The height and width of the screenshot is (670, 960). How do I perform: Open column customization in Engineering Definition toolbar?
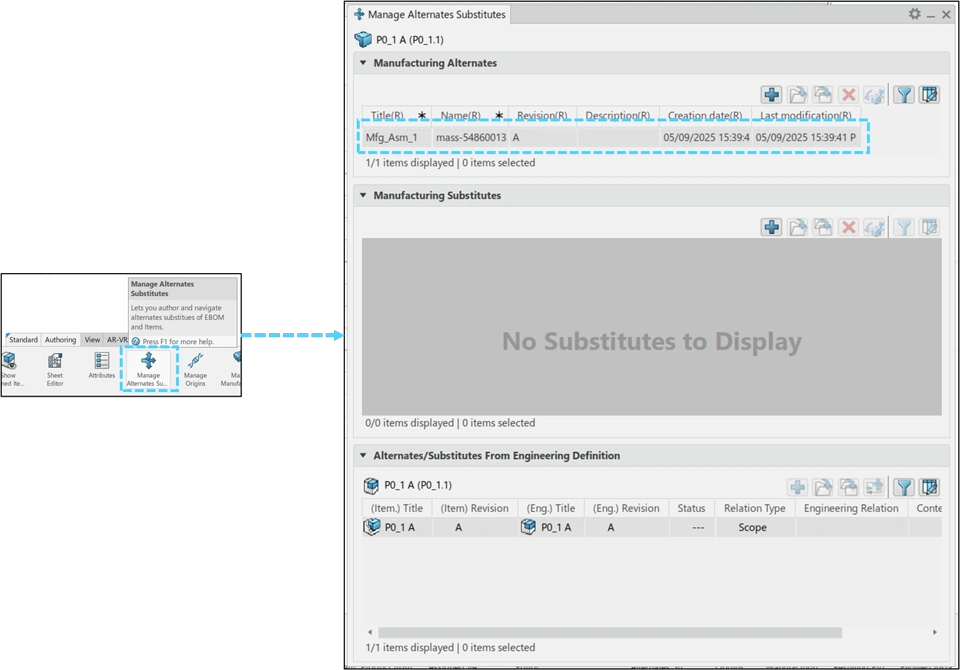[929, 487]
